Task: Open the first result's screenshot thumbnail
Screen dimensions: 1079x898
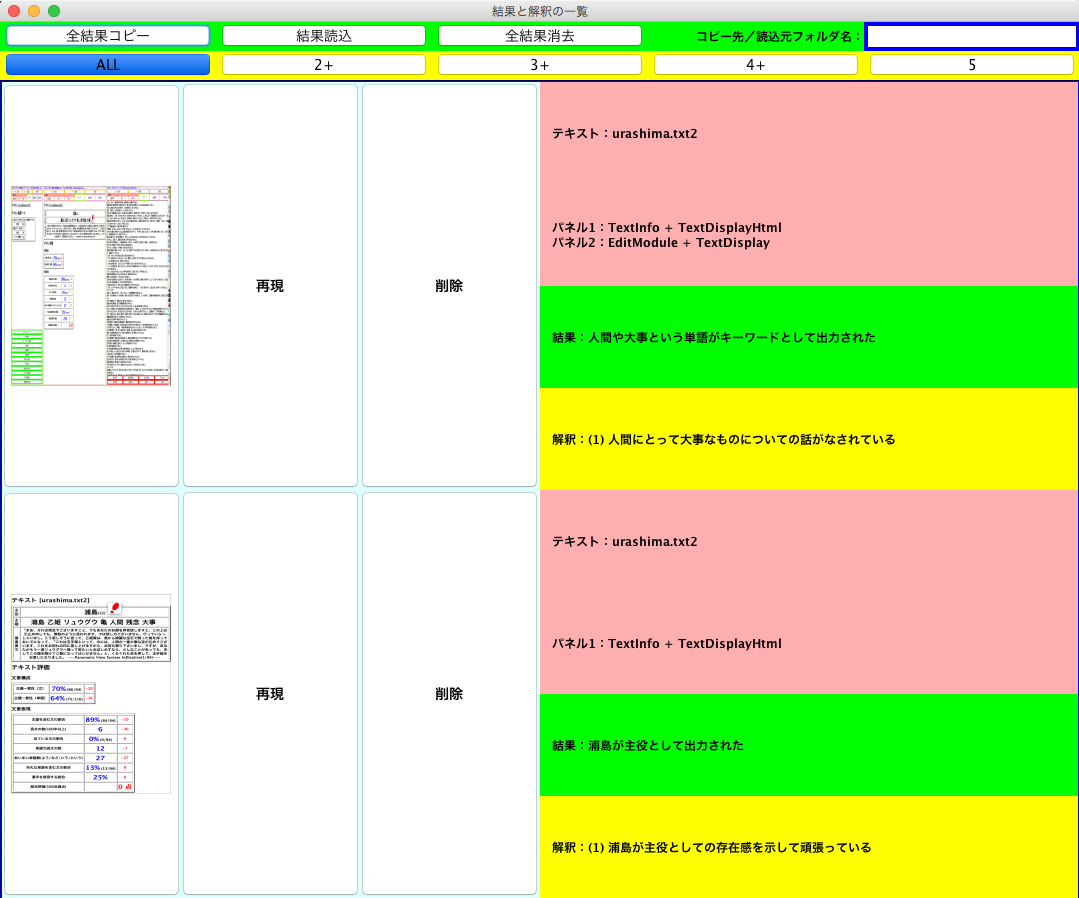Action: [x=90, y=285]
